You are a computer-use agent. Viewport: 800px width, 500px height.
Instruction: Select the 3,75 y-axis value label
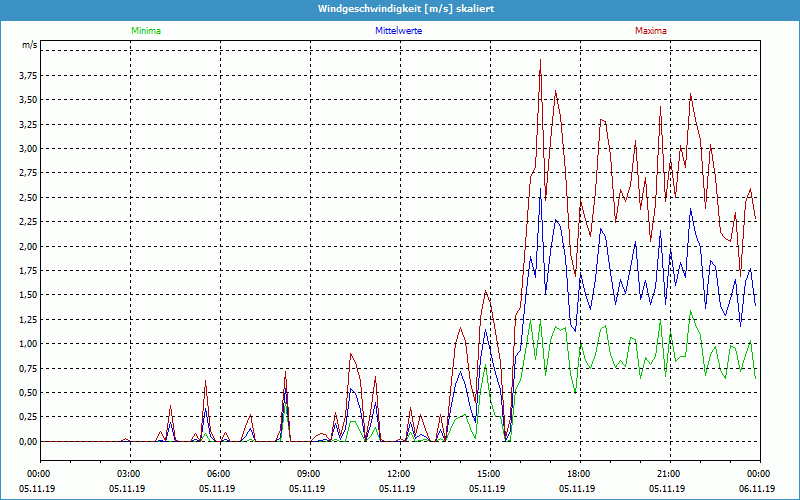coord(27,75)
